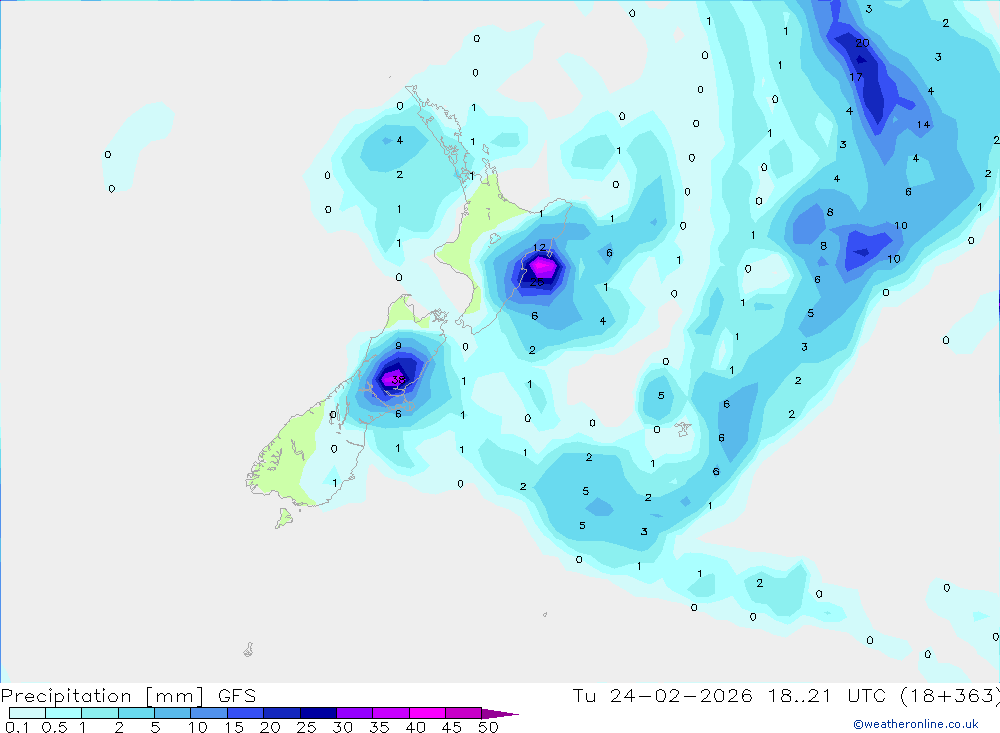This screenshot has height=733, width=1000.
Task: Select the 0.1–0.5 mm legend swatch
Action: point(27,713)
